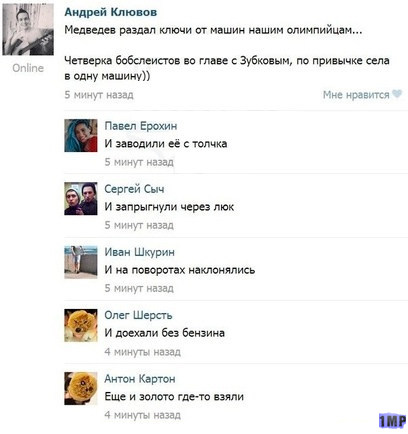
Task: Open Павел Ерохин's avatar thumbnail
Action: tap(81, 136)
